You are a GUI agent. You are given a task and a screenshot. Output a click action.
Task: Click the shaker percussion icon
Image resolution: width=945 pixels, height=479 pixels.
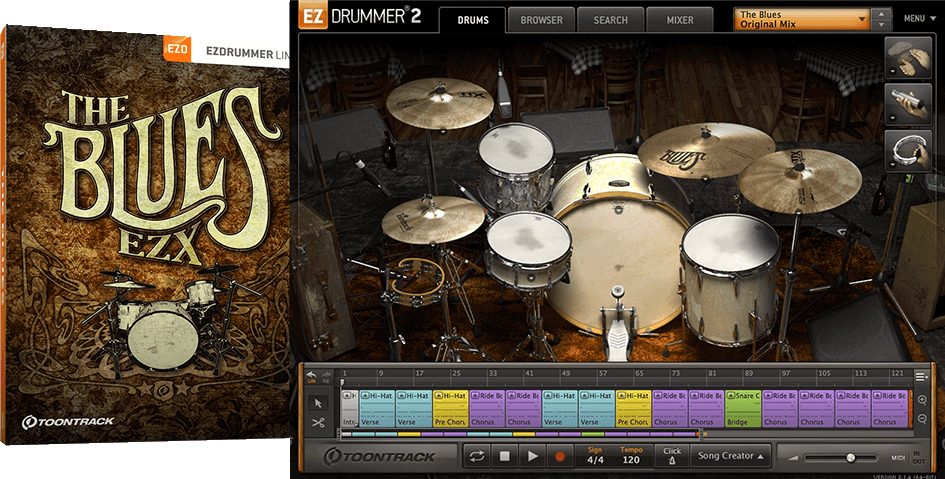click(x=908, y=104)
